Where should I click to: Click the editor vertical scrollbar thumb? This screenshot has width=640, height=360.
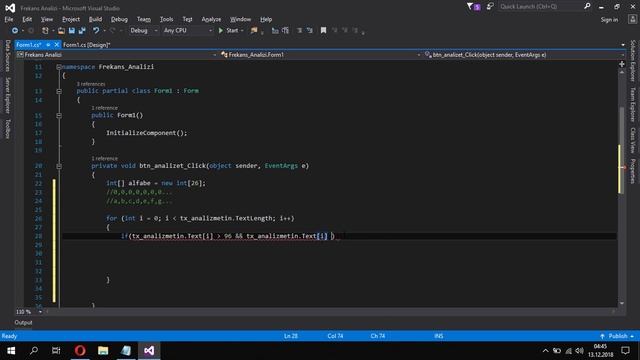coord(622,149)
